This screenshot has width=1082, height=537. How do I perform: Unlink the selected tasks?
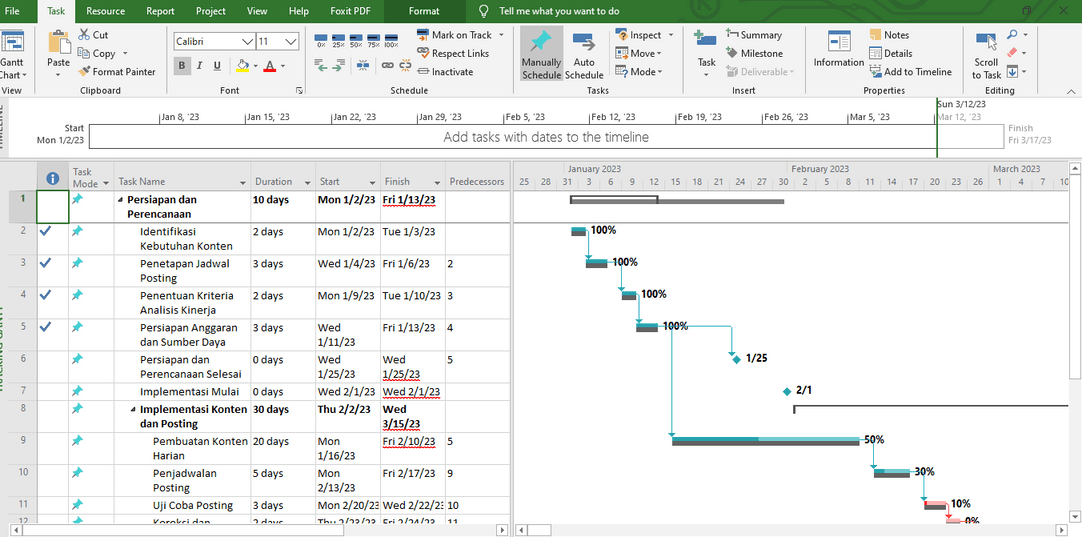pos(405,66)
